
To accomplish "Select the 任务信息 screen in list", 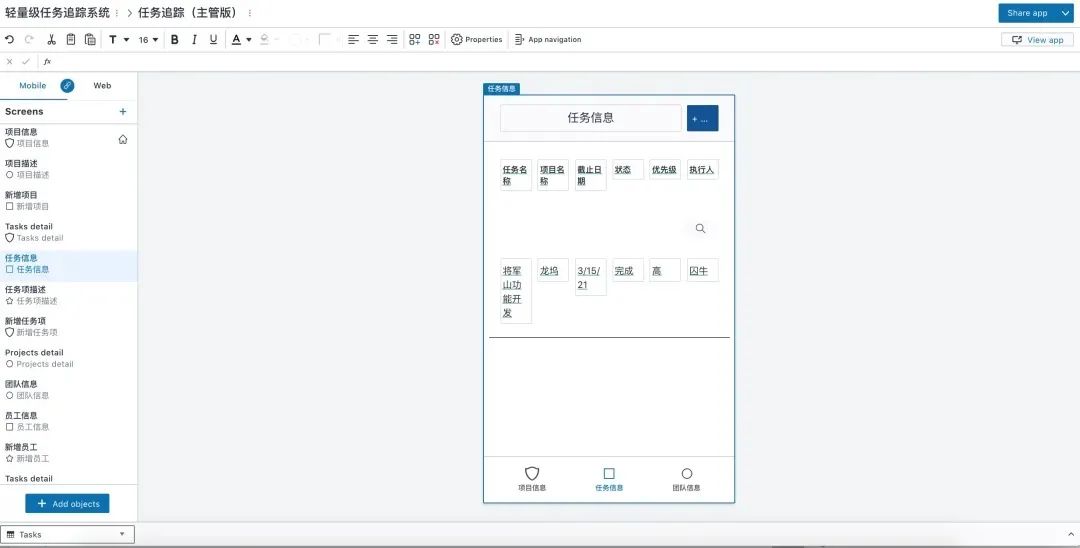I will coord(69,264).
